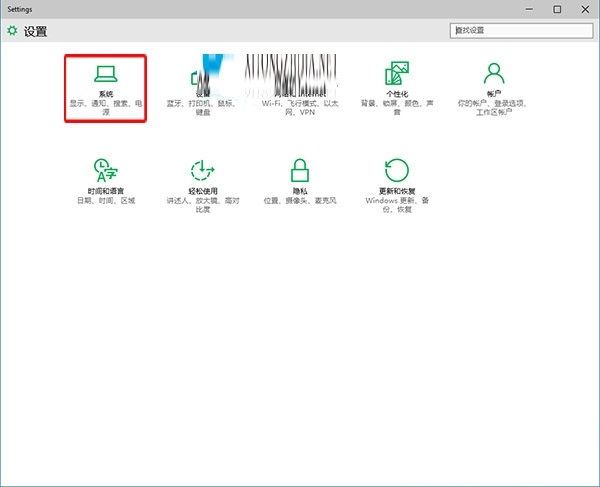
Task: Open the 轻松使用 ease of access icon
Action: [202, 170]
